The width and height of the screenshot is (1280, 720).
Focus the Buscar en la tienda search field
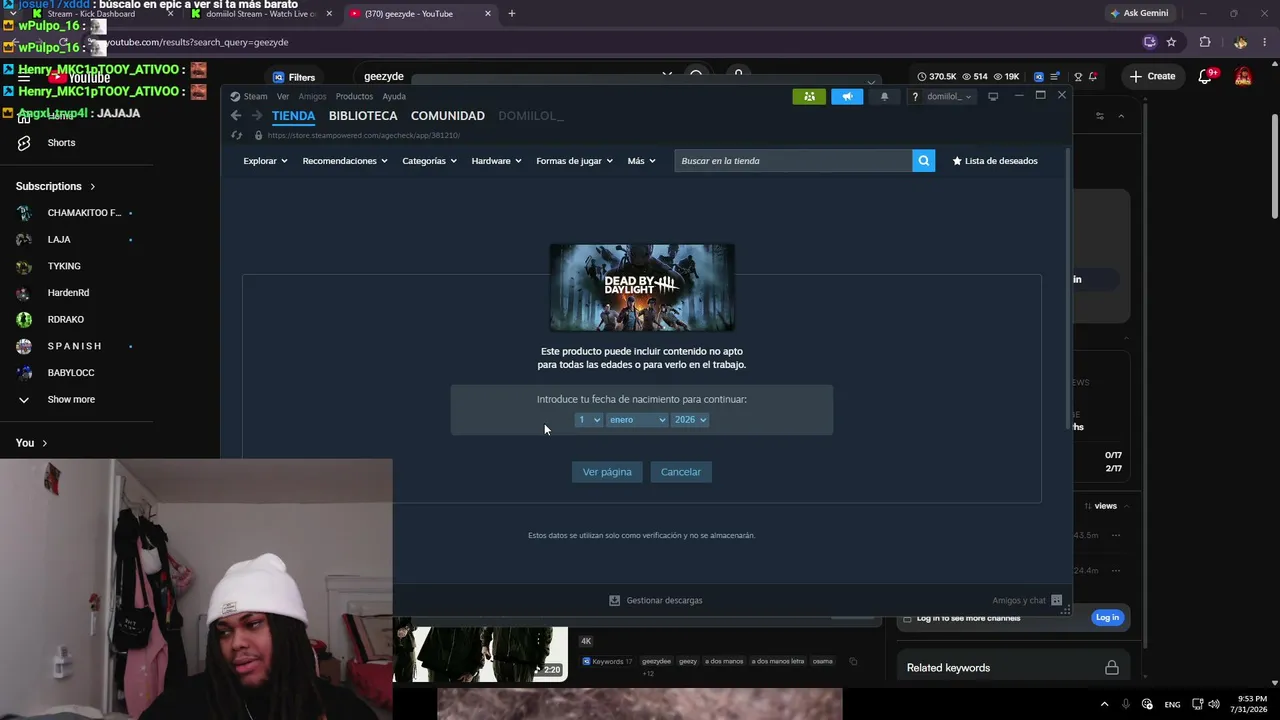(793, 161)
